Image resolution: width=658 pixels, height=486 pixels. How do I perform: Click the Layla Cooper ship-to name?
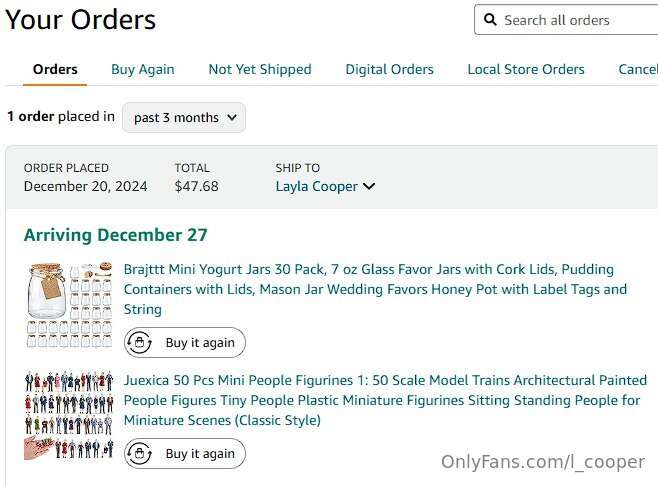316,186
